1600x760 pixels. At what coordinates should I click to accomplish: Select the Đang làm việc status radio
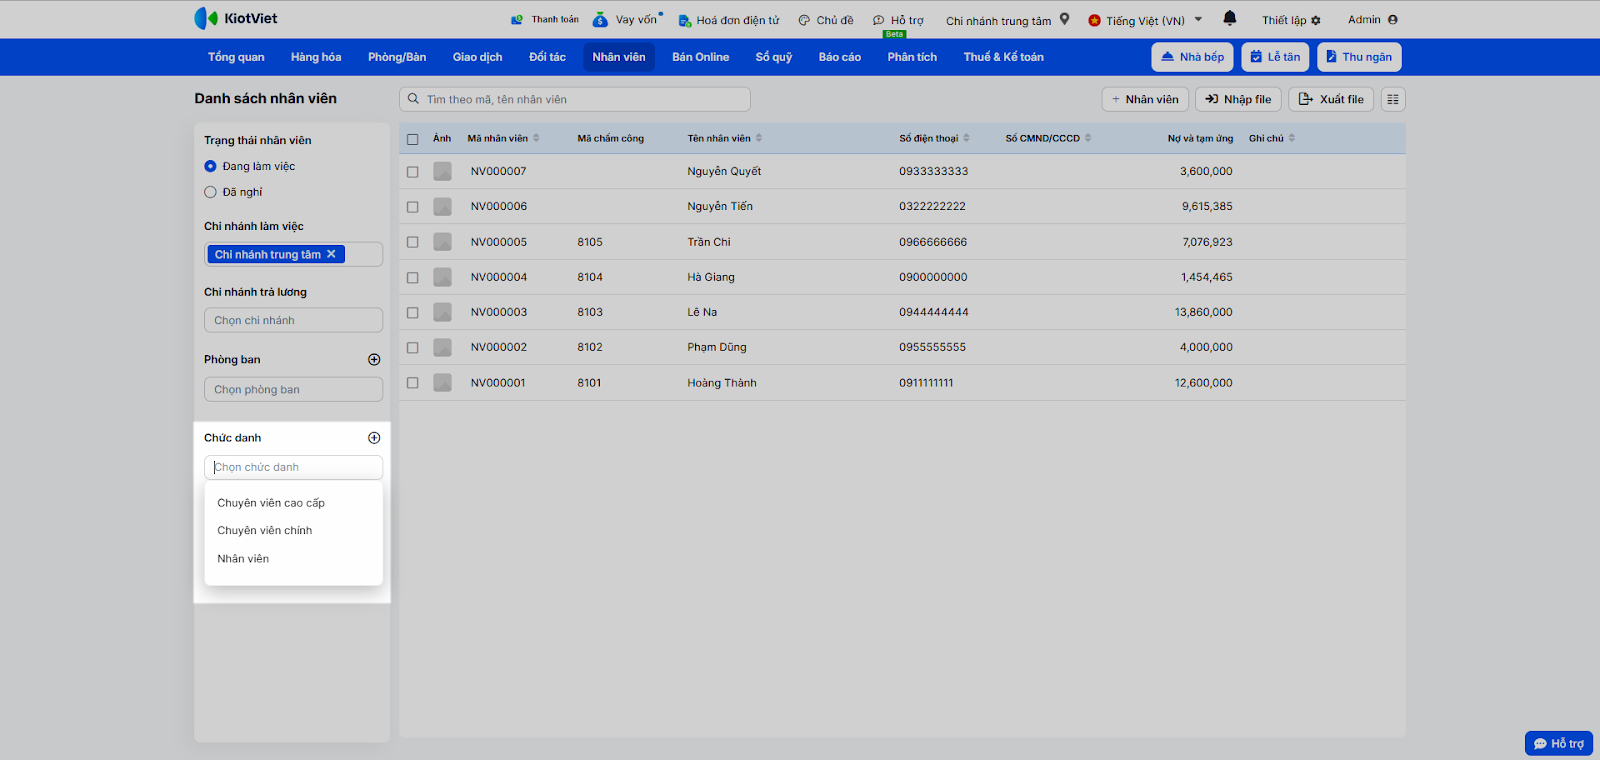click(x=210, y=166)
